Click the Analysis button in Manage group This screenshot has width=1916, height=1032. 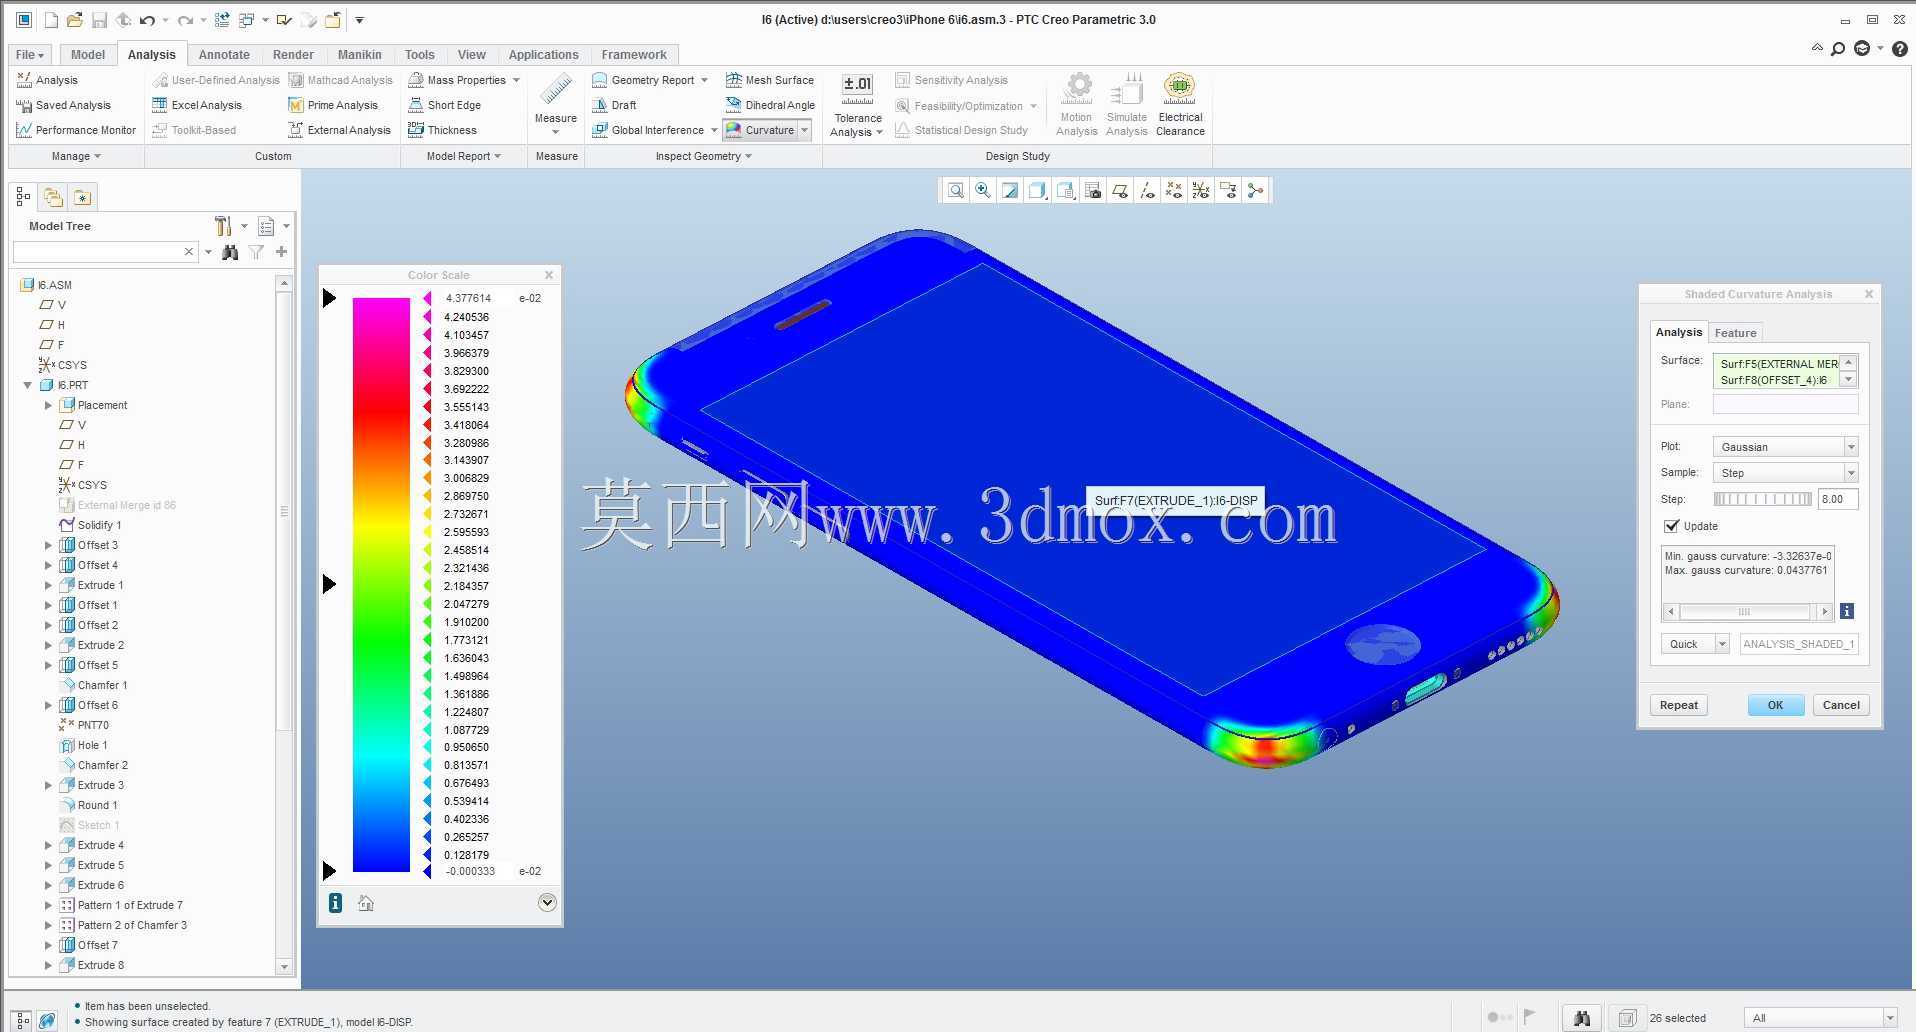coord(47,80)
